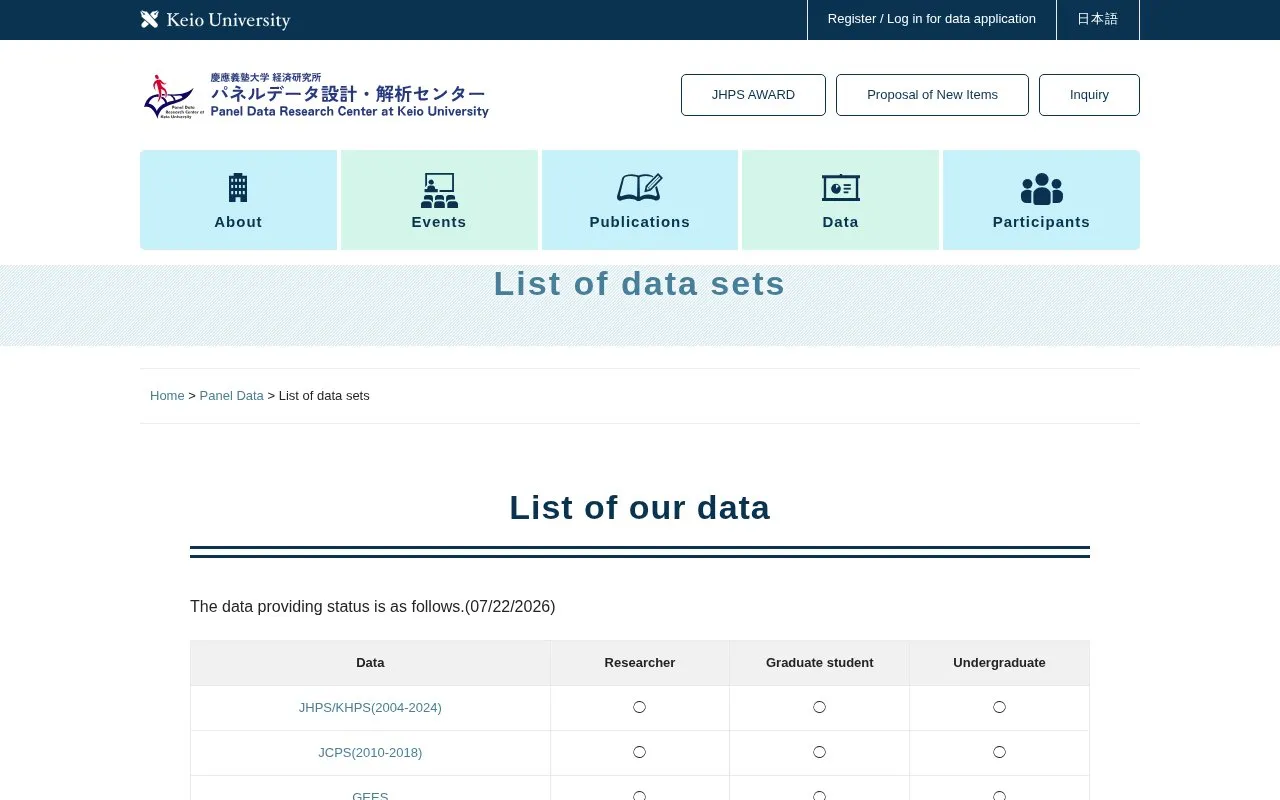Open the Events menu label

[x=439, y=222]
